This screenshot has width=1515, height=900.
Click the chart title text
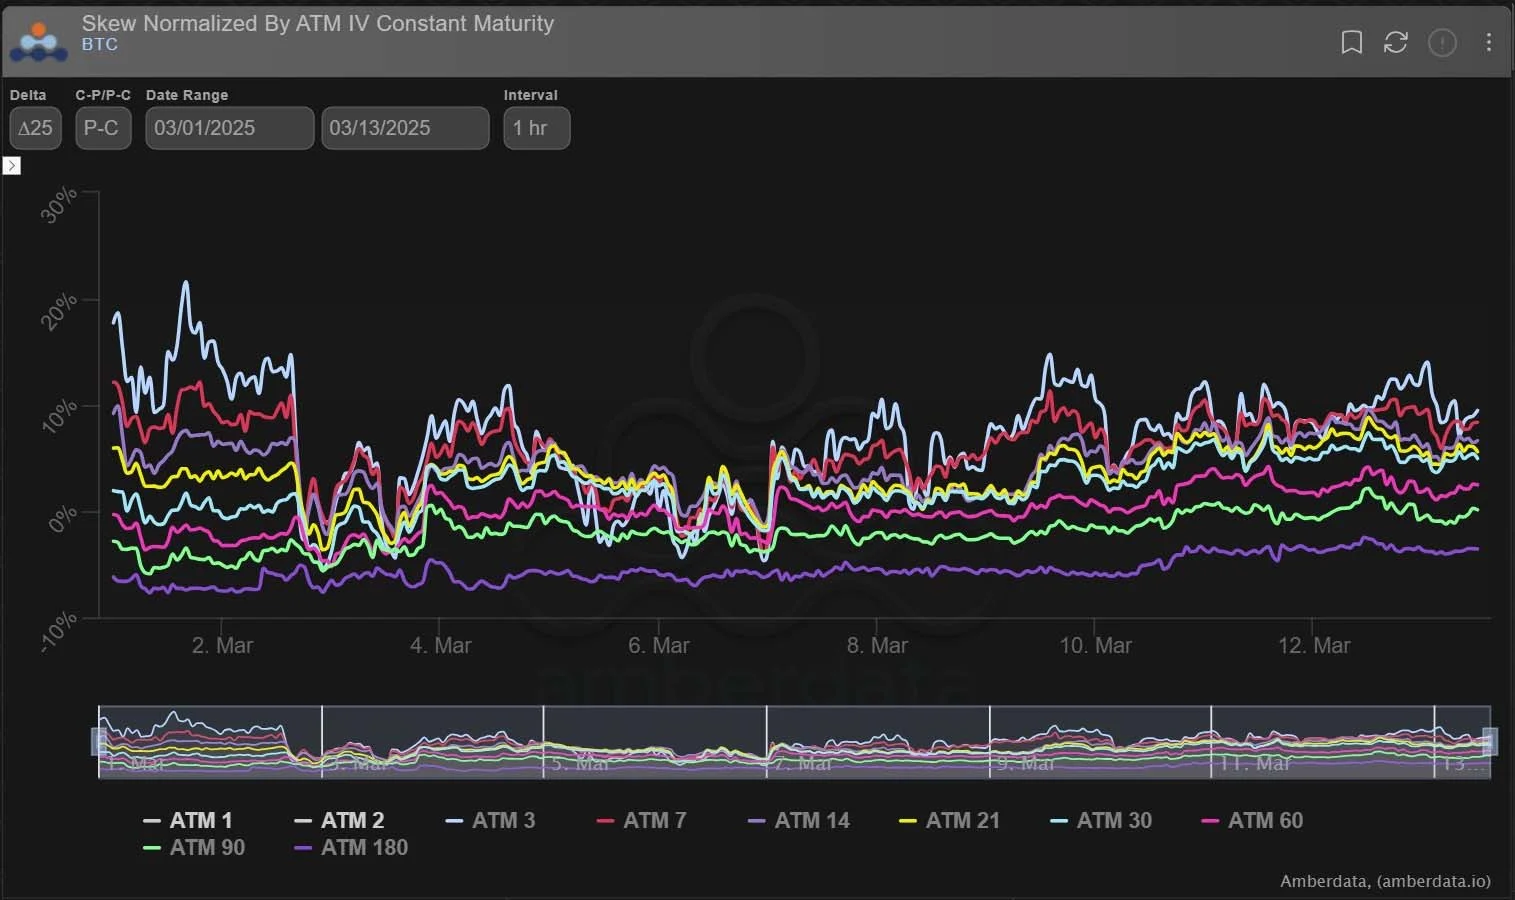click(x=318, y=23)
